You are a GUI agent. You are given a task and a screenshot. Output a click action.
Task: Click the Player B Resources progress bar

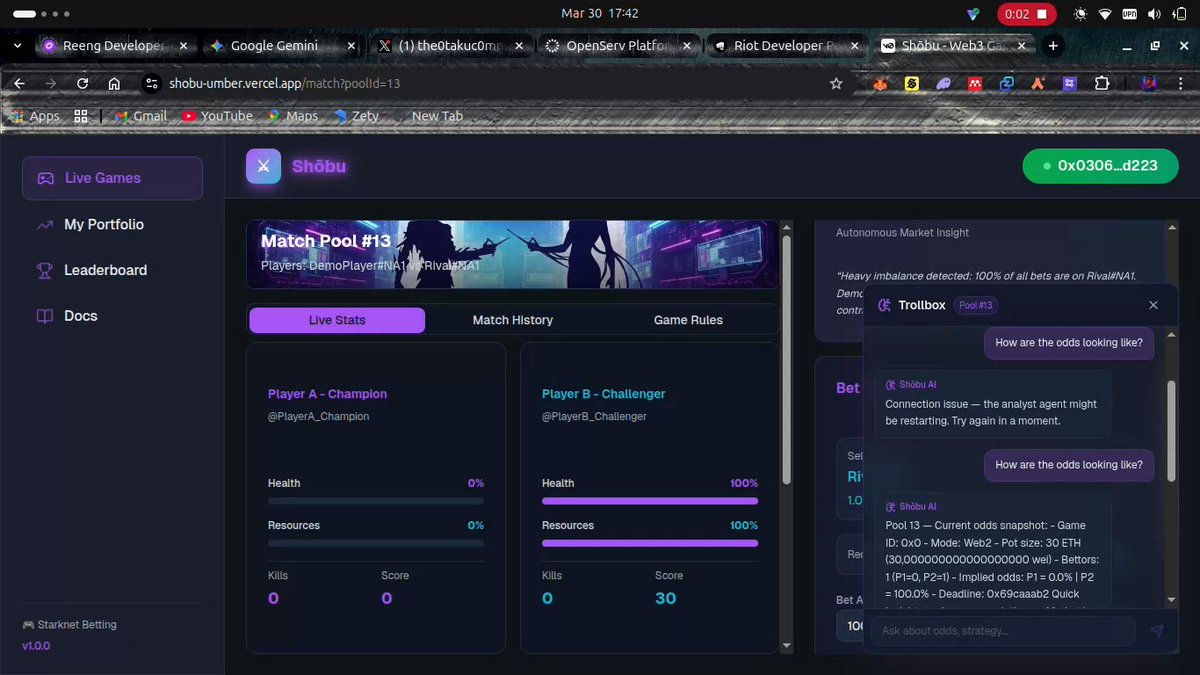click(650, 543)
